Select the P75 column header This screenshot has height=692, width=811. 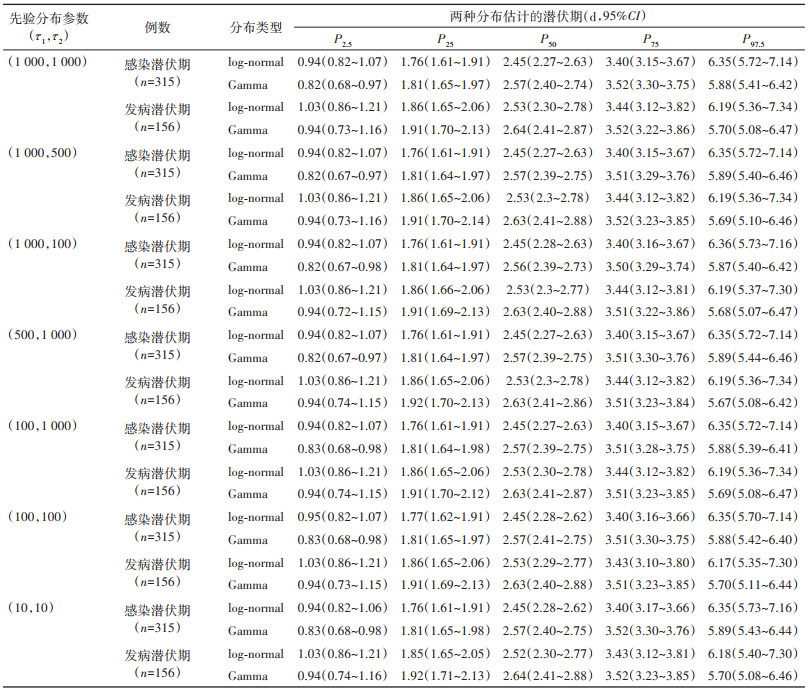point(649,41)
